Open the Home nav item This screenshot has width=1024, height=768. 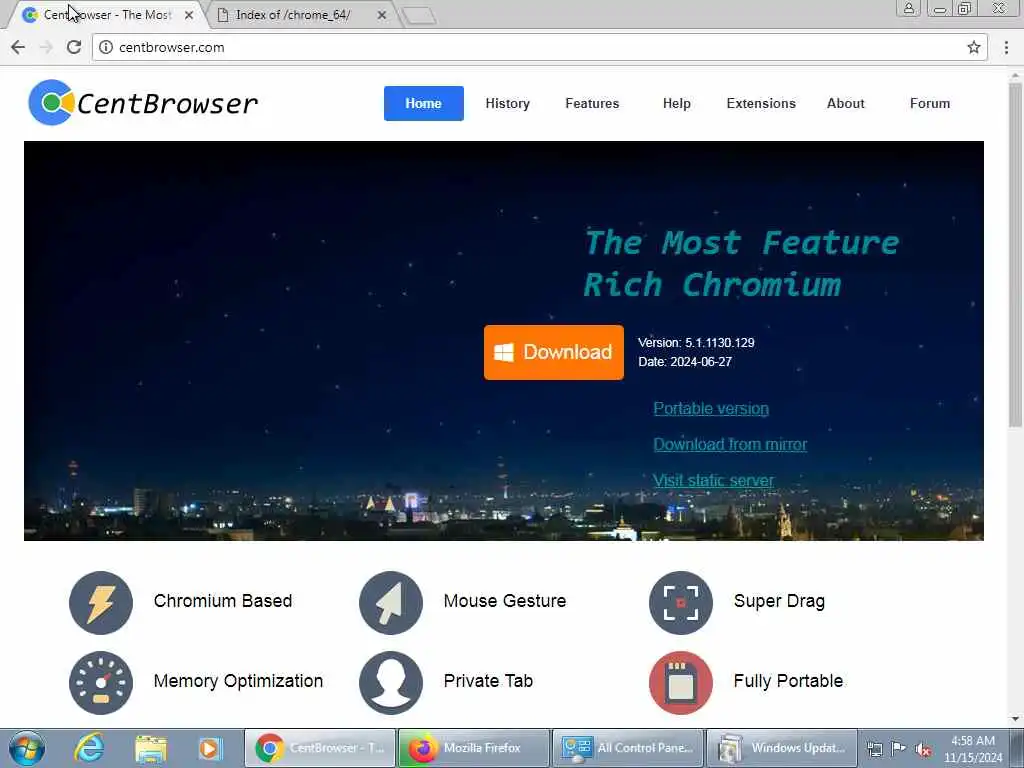[x=424, y=103]
